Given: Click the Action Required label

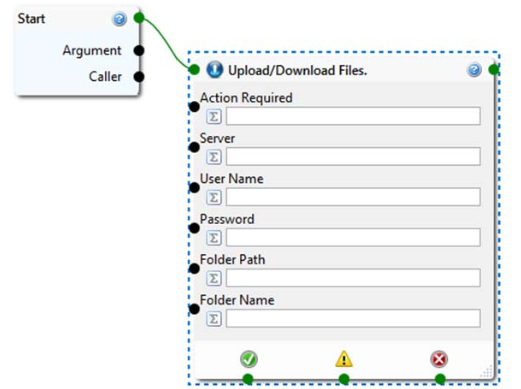Looking at the screenshot, I should tap(246, 98).
